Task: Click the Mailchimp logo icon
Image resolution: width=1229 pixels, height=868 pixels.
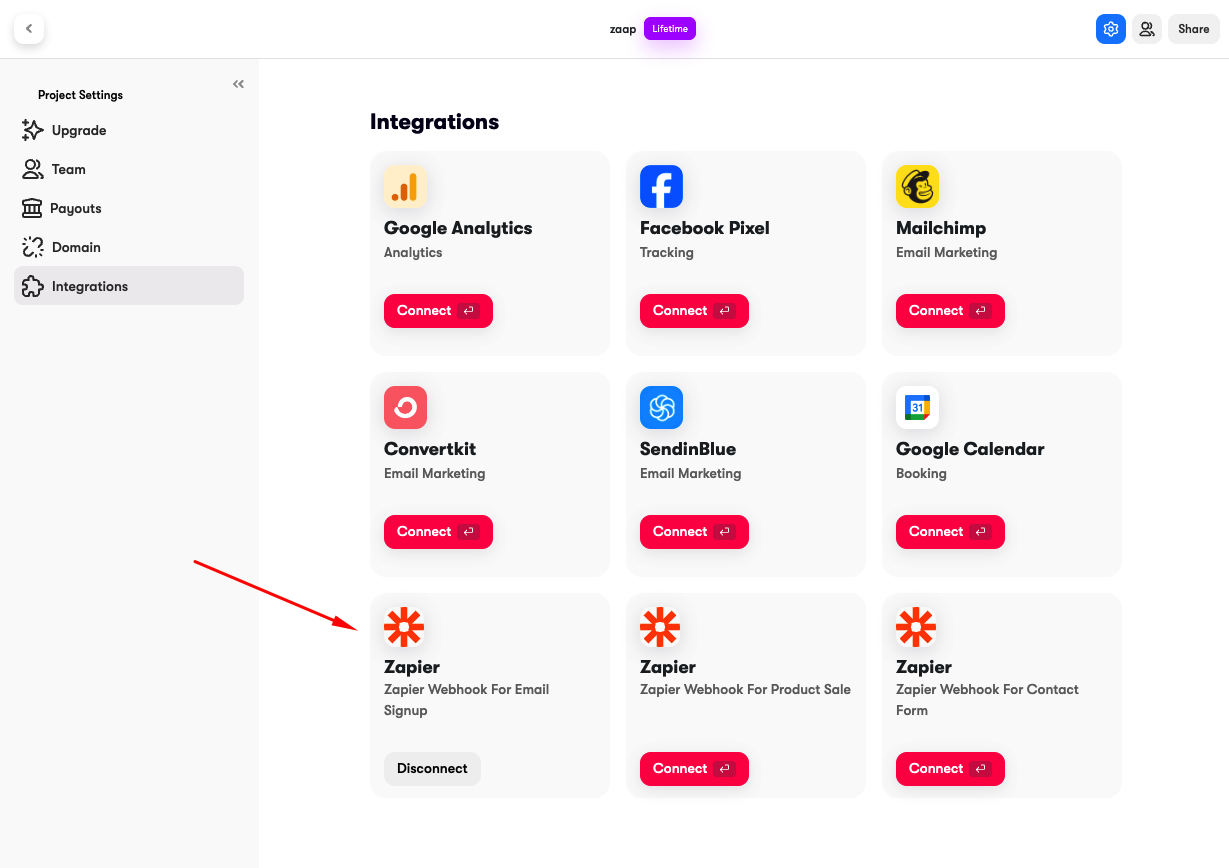Action: click(917, 186)
